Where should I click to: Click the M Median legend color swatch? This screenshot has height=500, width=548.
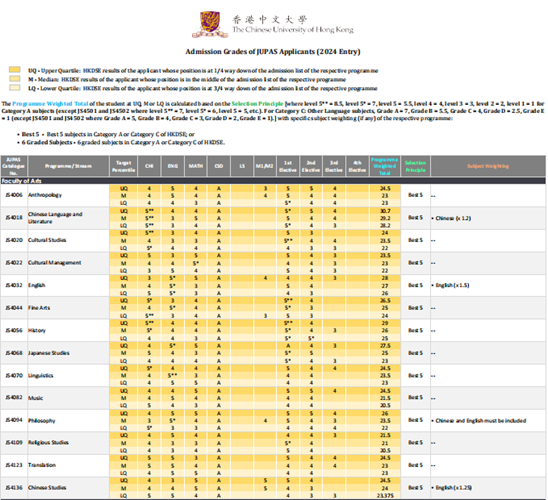[15, 79]
